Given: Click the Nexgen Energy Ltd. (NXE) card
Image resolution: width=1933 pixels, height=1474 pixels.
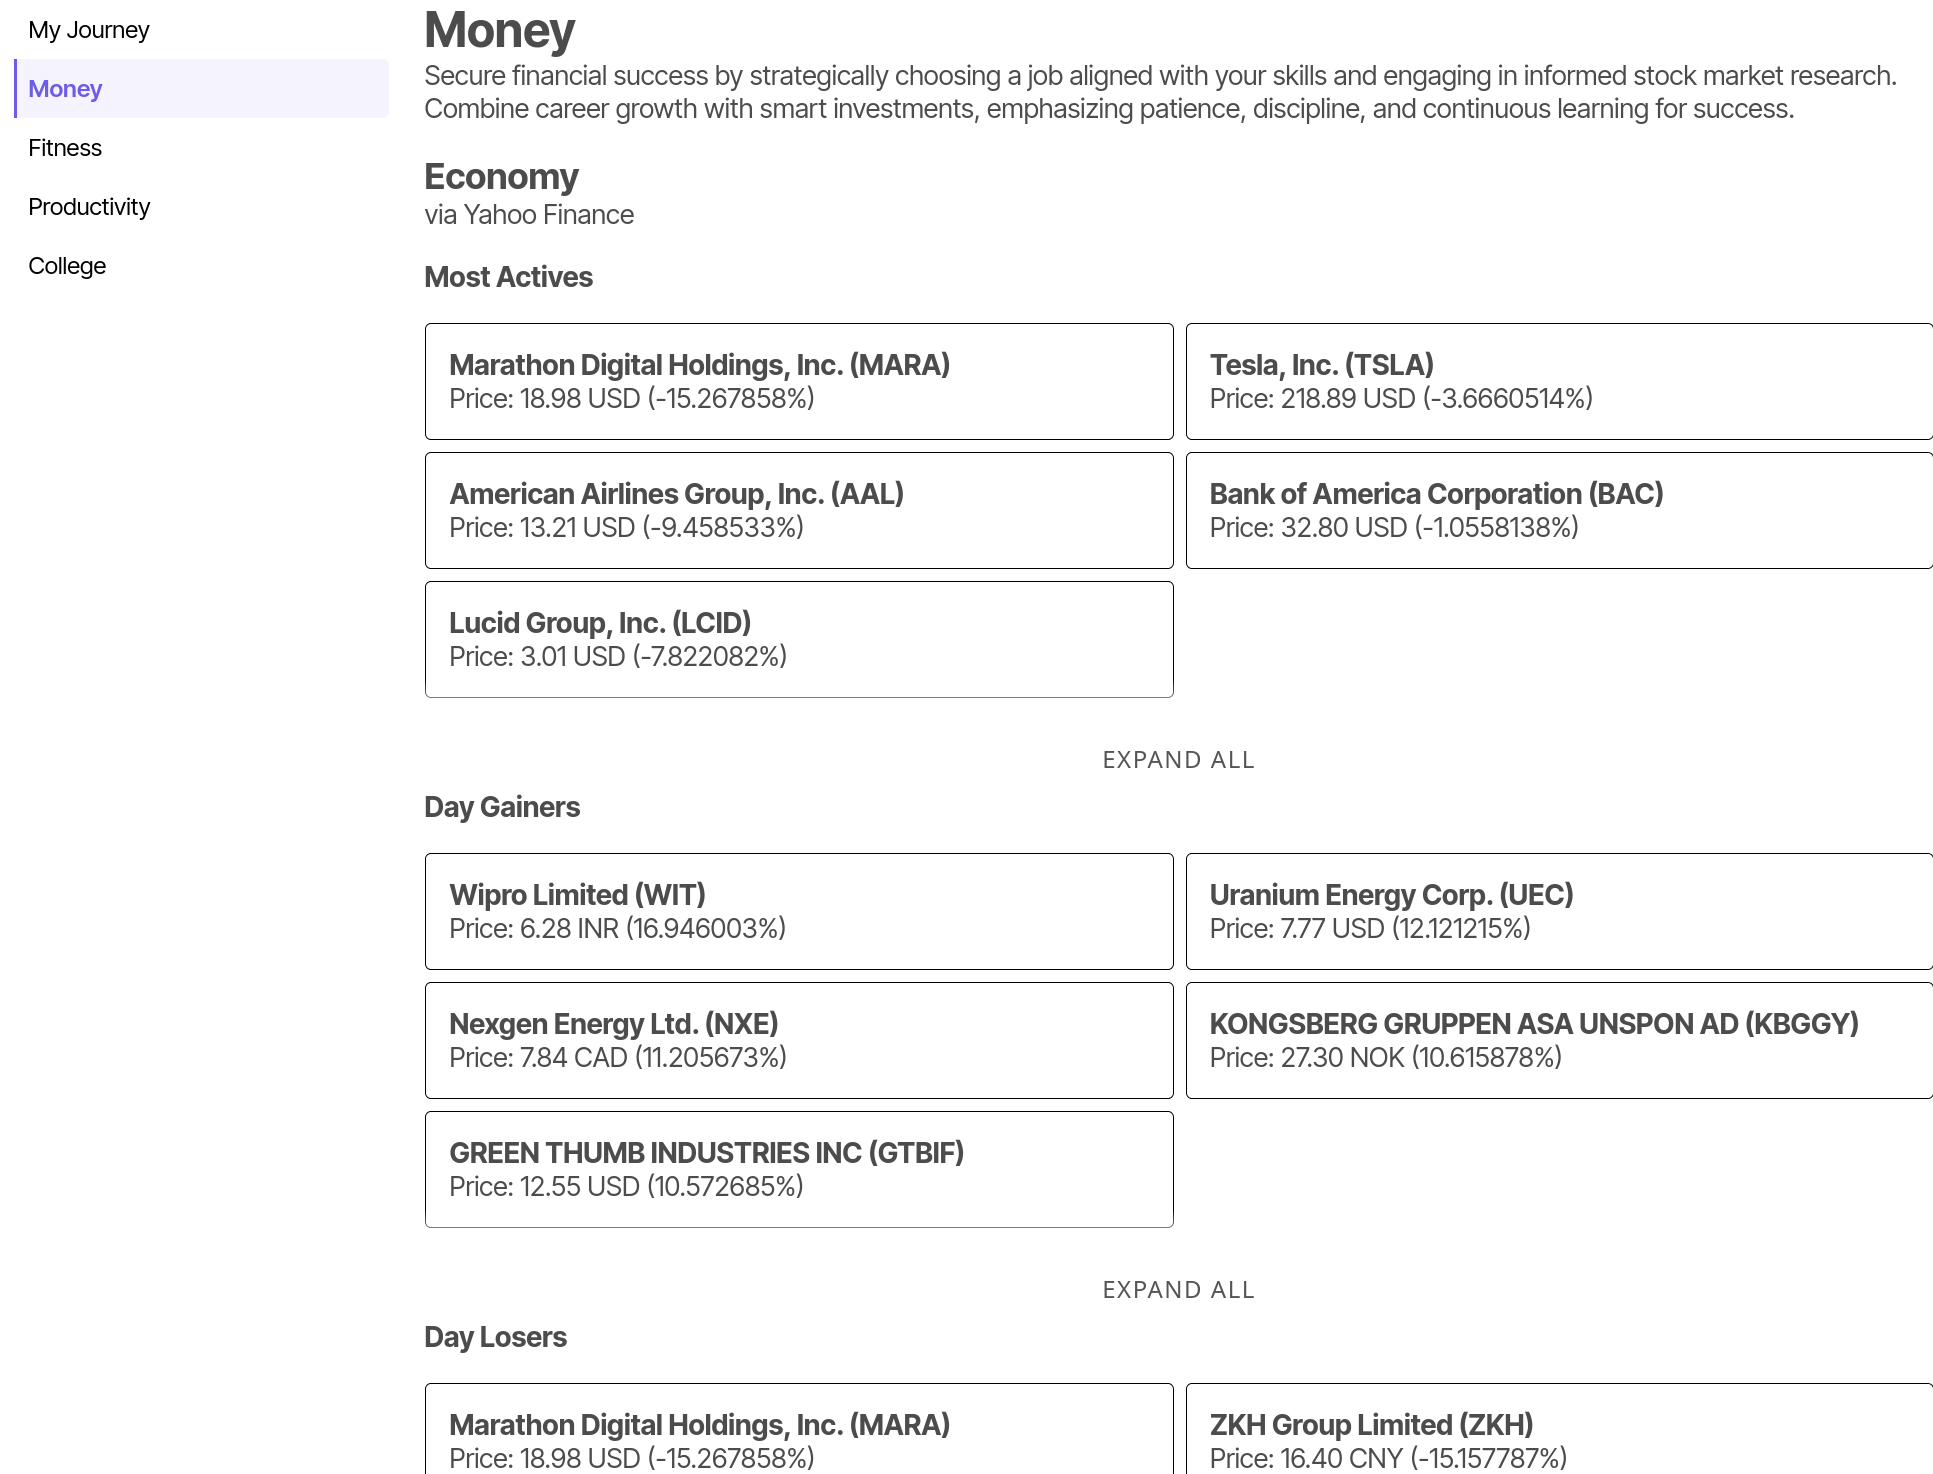Looking at the screenshot, I should (798, 1040).
